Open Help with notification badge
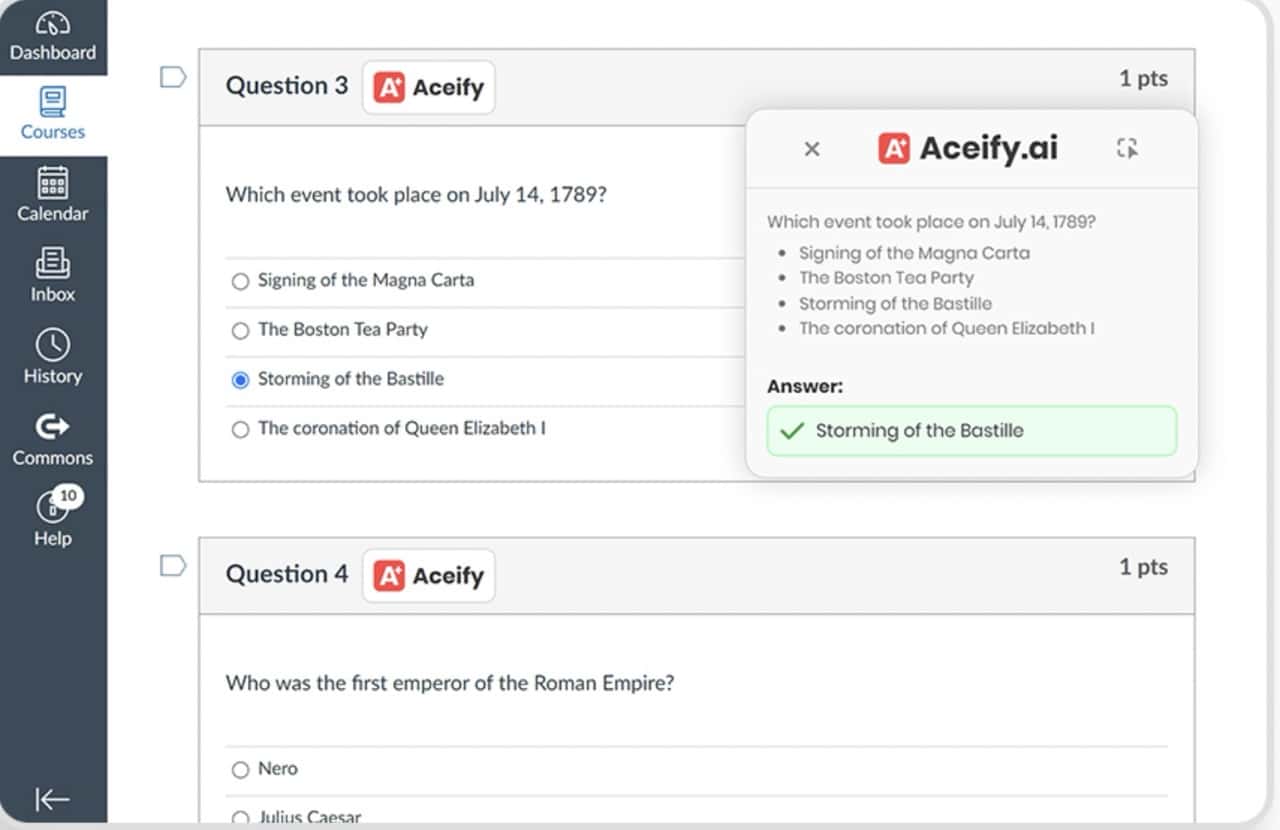The height and width of the screenshot is (830, 1280). [52, 517]
